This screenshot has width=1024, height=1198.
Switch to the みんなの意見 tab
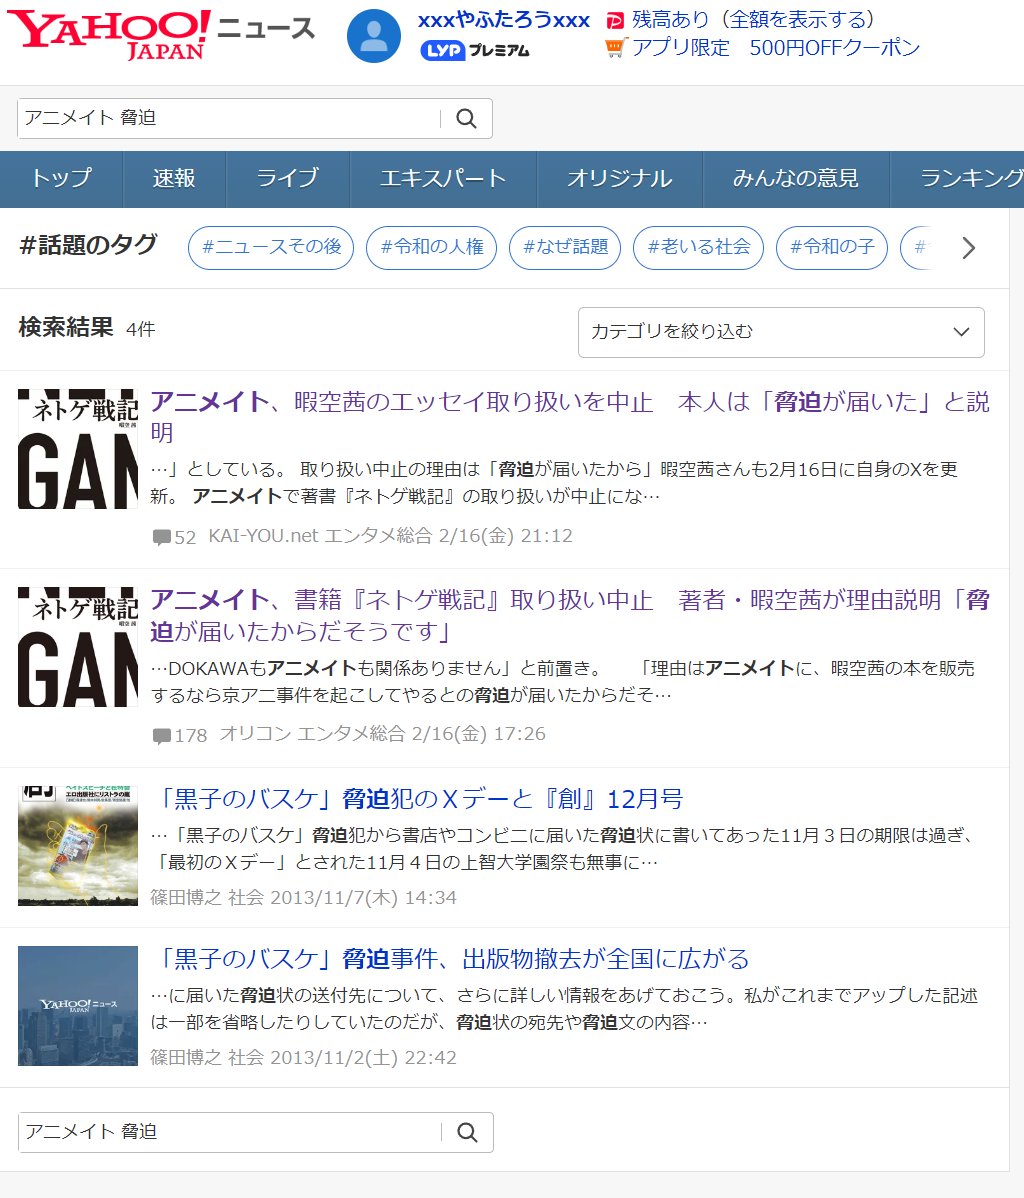pos(796,179)
